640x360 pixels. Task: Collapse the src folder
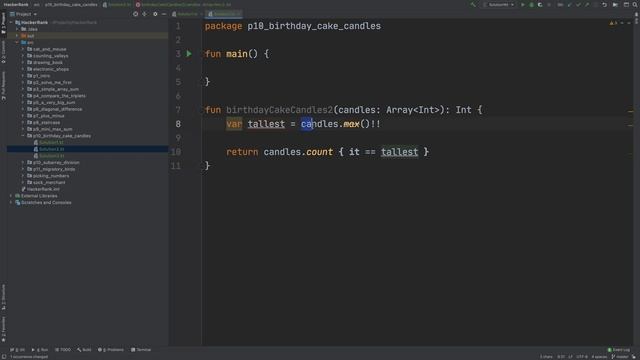(x=17, y=42)
